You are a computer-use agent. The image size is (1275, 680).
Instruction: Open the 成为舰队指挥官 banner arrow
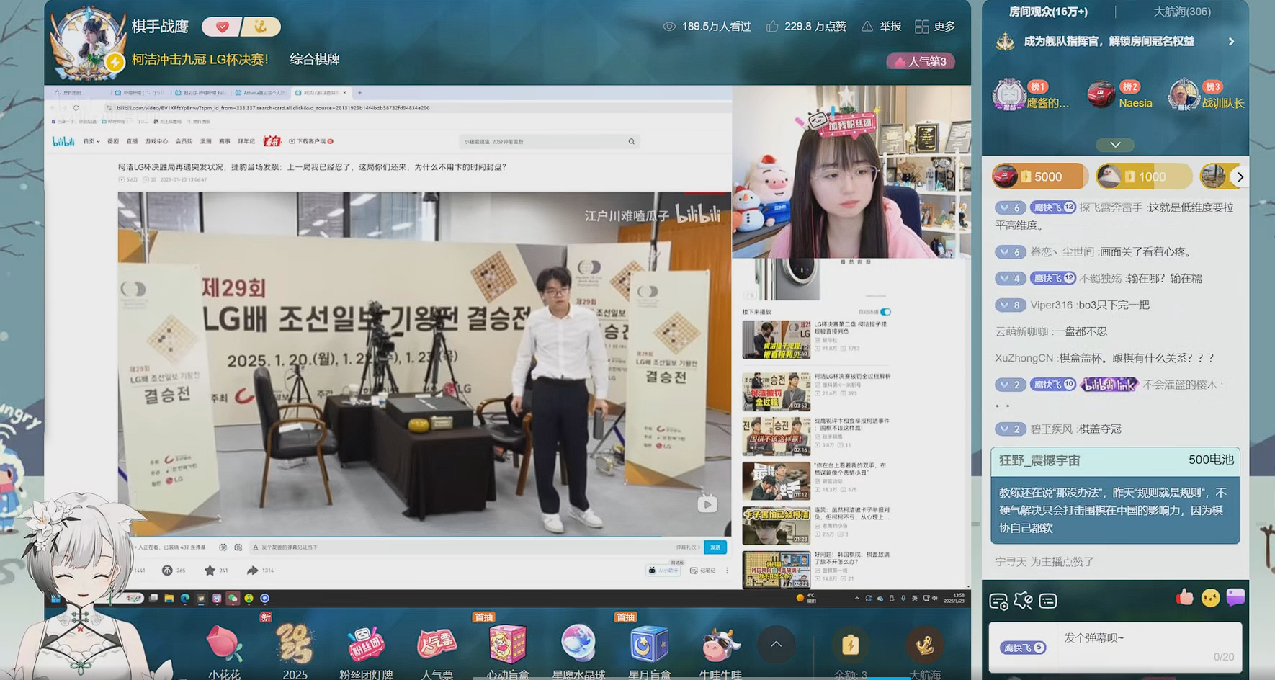point(1231,42)
